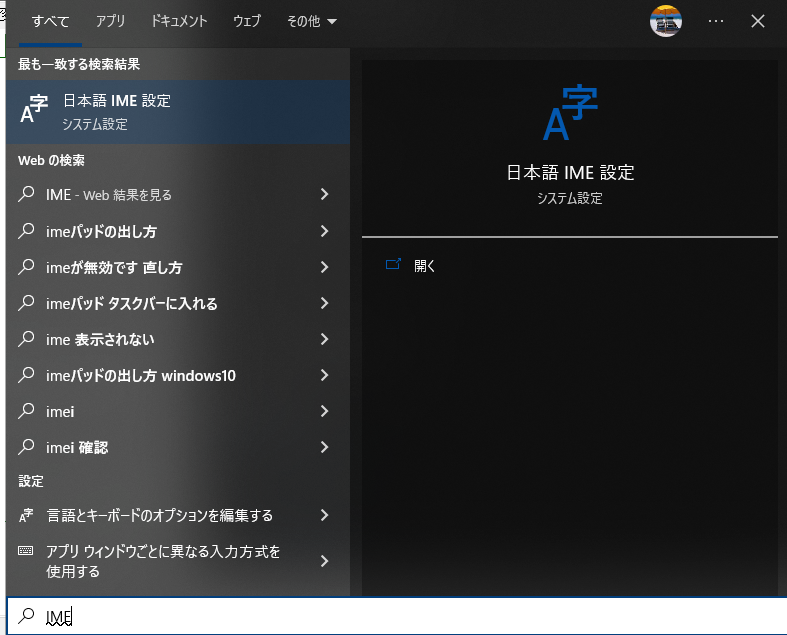This screenshot has width=787, height=635.
Task: Open 日本語 IME 設定 best match result
Action: click(x=178, y=112)
